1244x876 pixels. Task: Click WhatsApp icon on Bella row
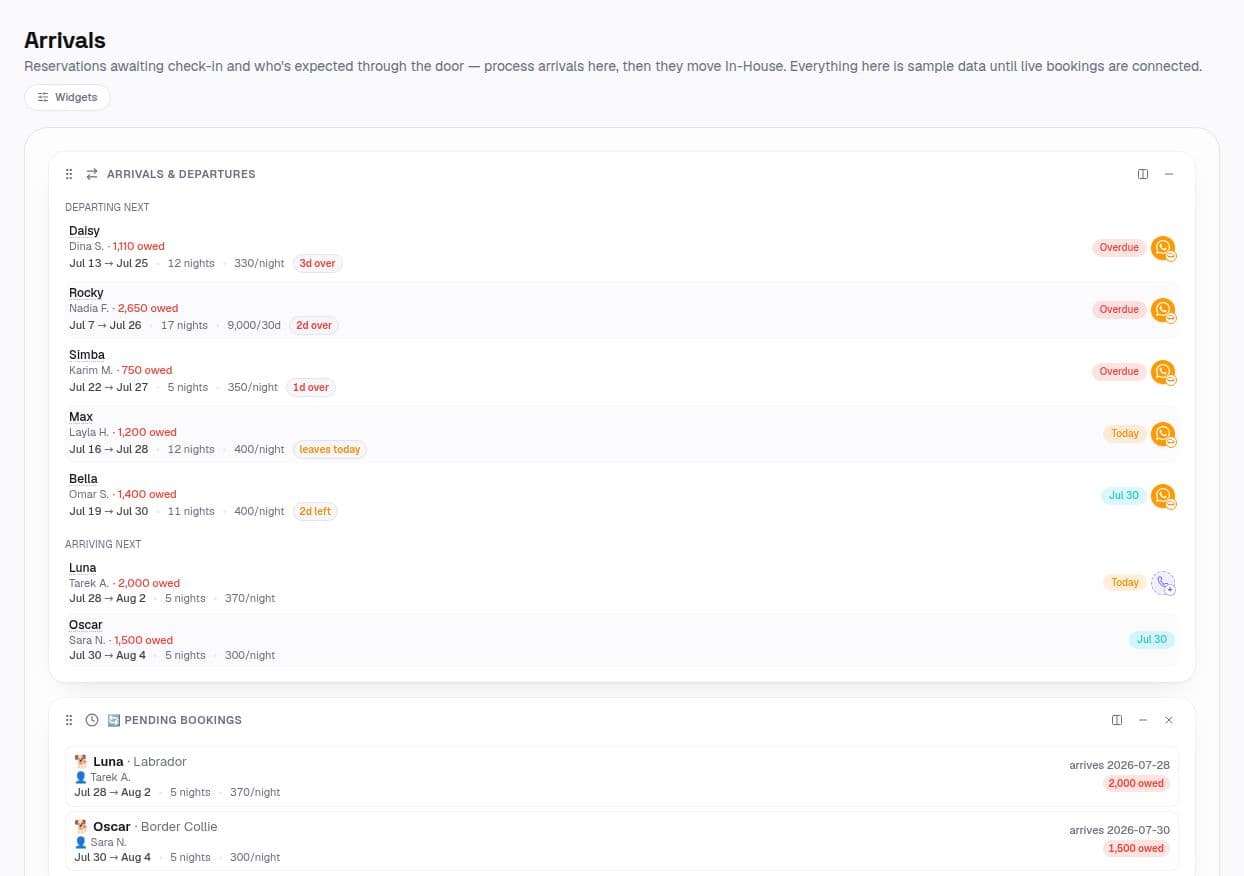tap(1163, 496)
